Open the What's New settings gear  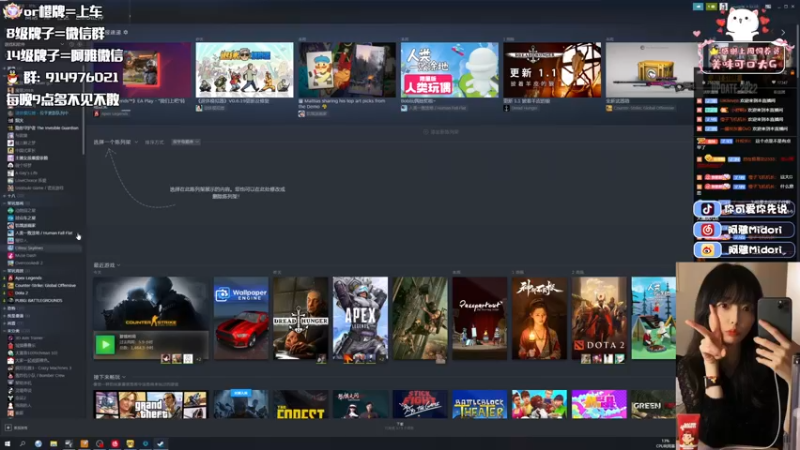coord(126,32)
